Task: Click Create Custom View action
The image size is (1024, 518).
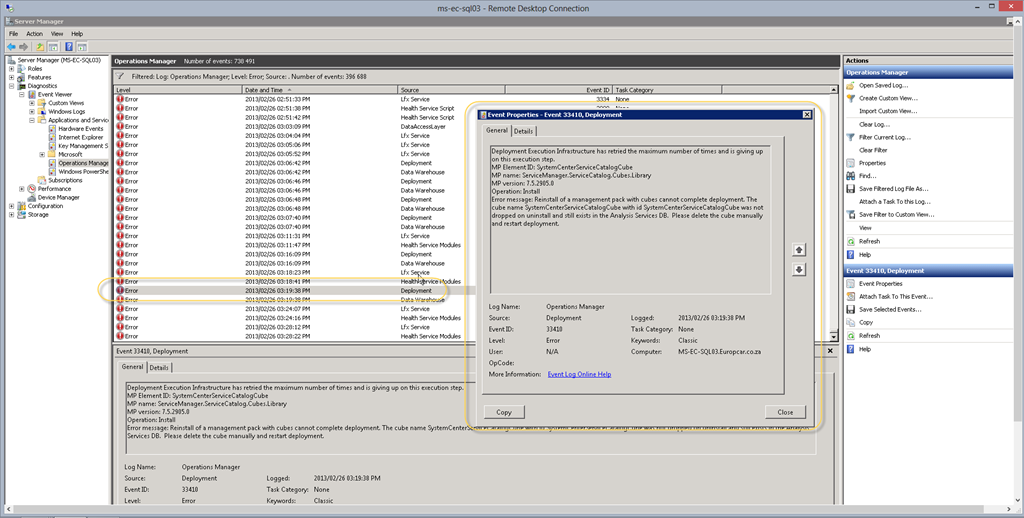Action: pyautogui.click(x=889, y=98)
